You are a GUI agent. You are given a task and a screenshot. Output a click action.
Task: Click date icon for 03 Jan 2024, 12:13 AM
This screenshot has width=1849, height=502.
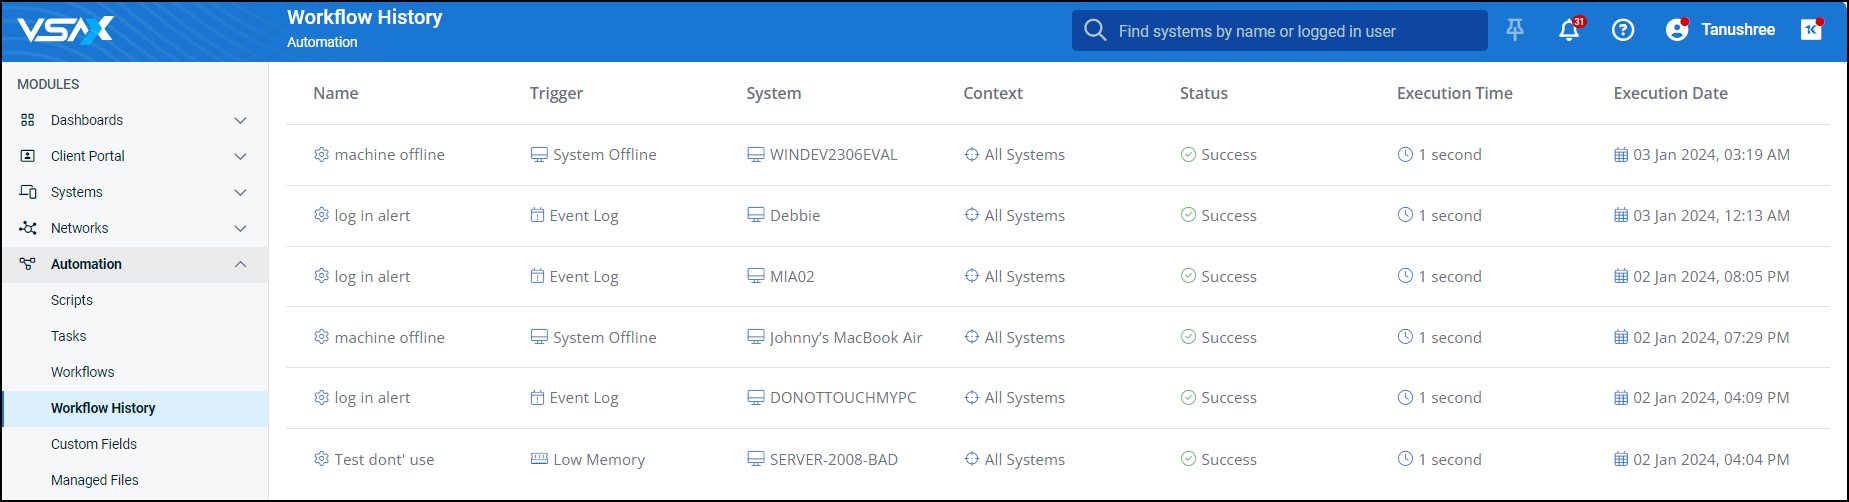(x=1621, y=215)
